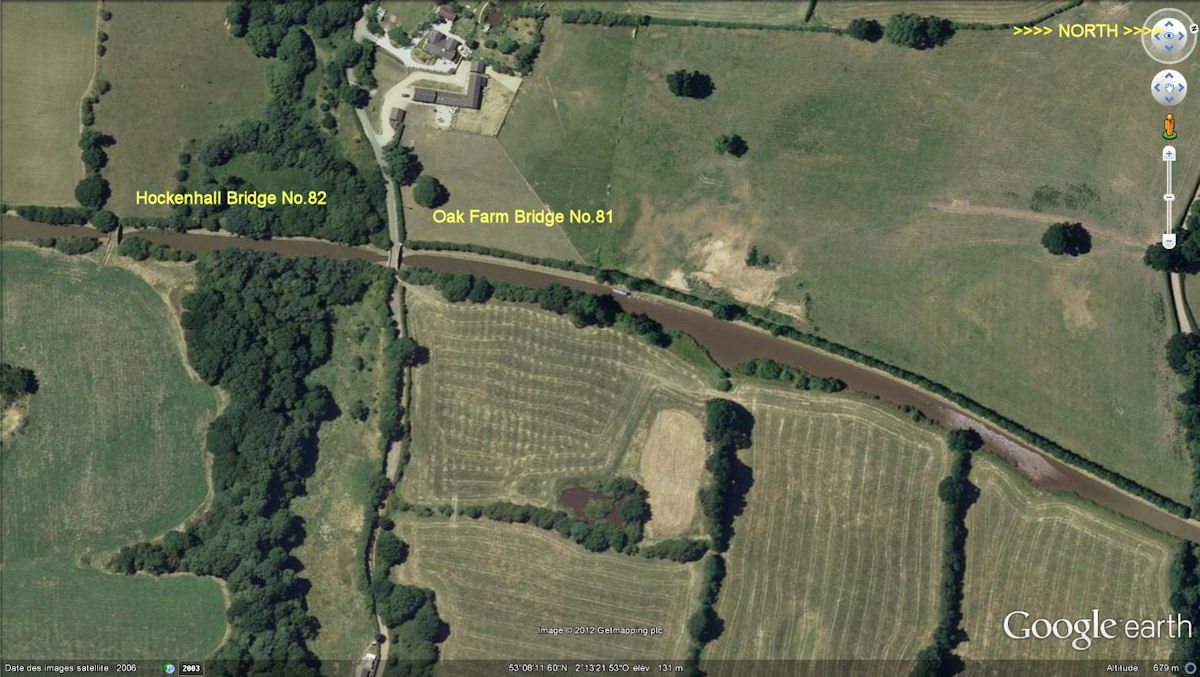Viewport: 1200px width, 677px height.
Task: Pan map up with Move joystick arrow
Action: point(1169,75)
